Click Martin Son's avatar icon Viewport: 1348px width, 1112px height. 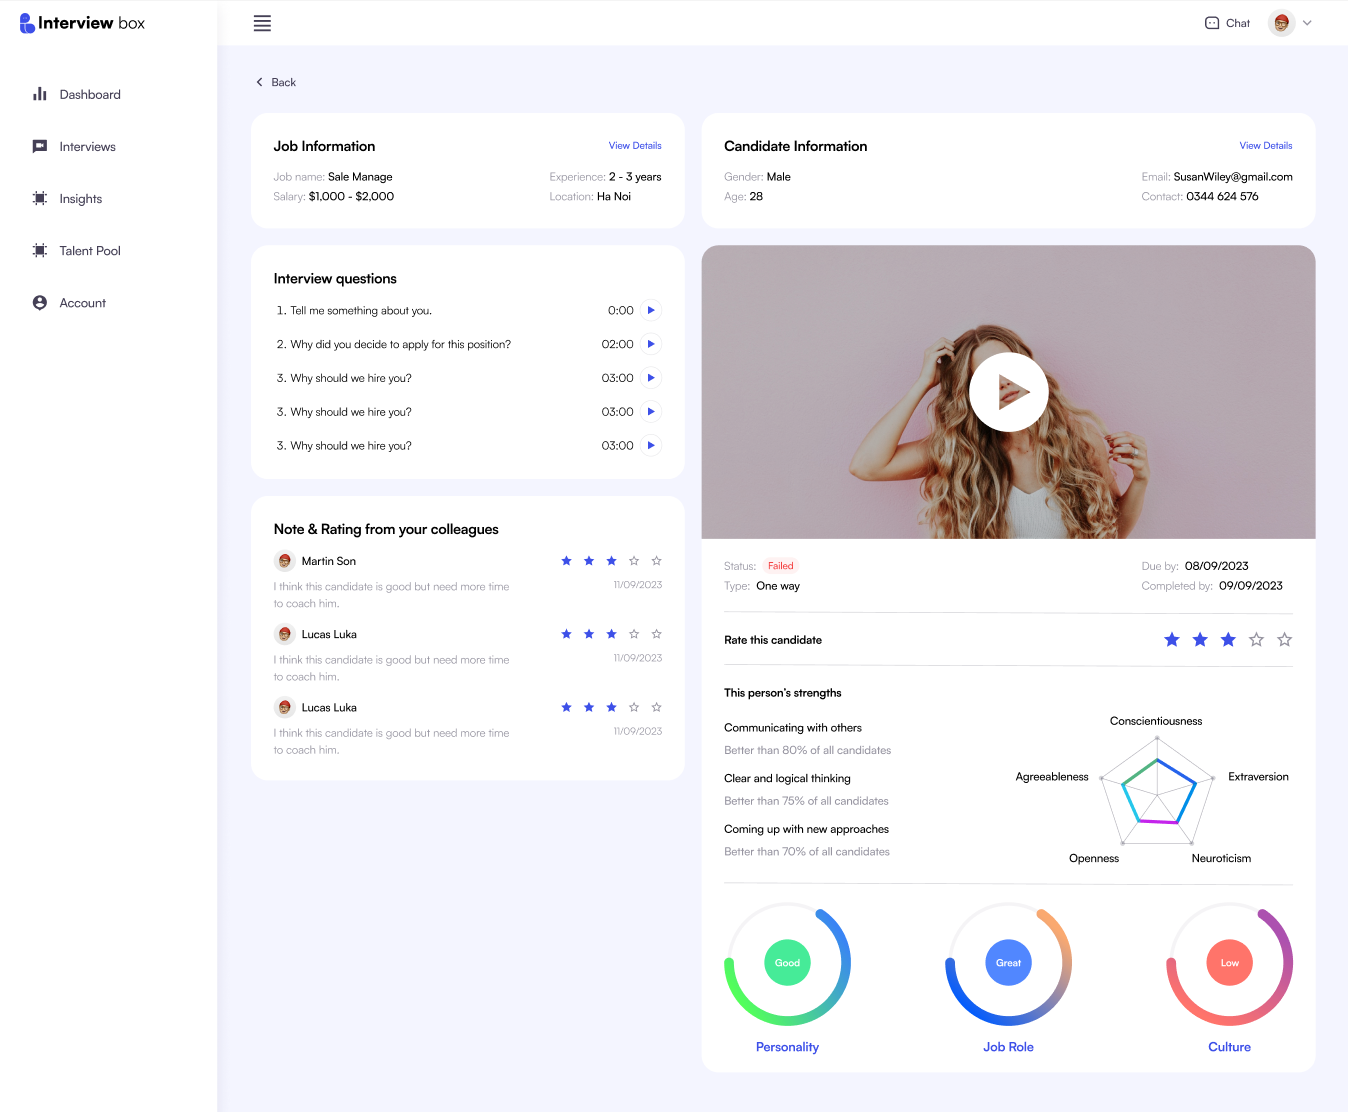pos(284,561)
